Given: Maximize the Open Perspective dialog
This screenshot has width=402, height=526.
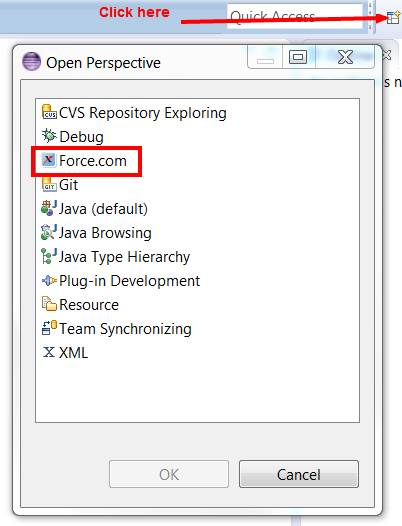Looking at the screenshot, I should click(x=298, y=57).
